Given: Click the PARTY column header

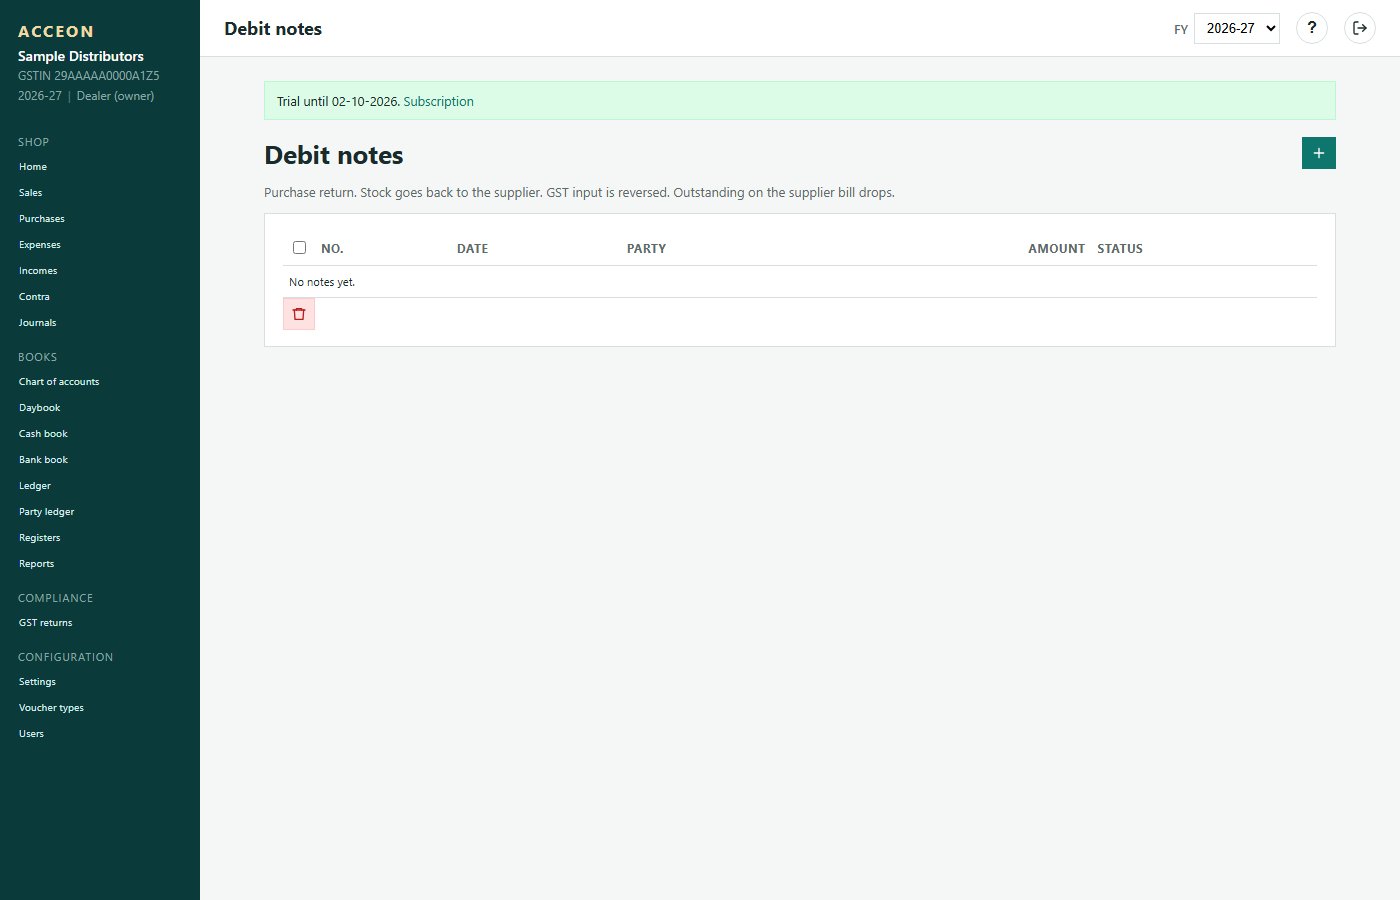Looking at the screenshot, I should [x=646, y=249].
